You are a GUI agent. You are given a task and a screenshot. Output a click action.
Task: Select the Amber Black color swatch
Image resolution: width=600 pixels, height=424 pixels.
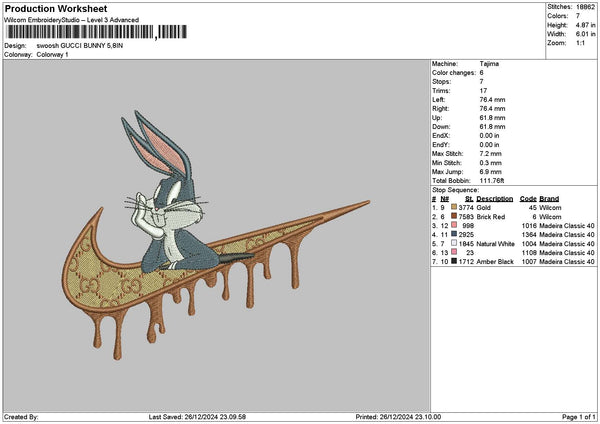pyautogui.click(x=455, y=262)
